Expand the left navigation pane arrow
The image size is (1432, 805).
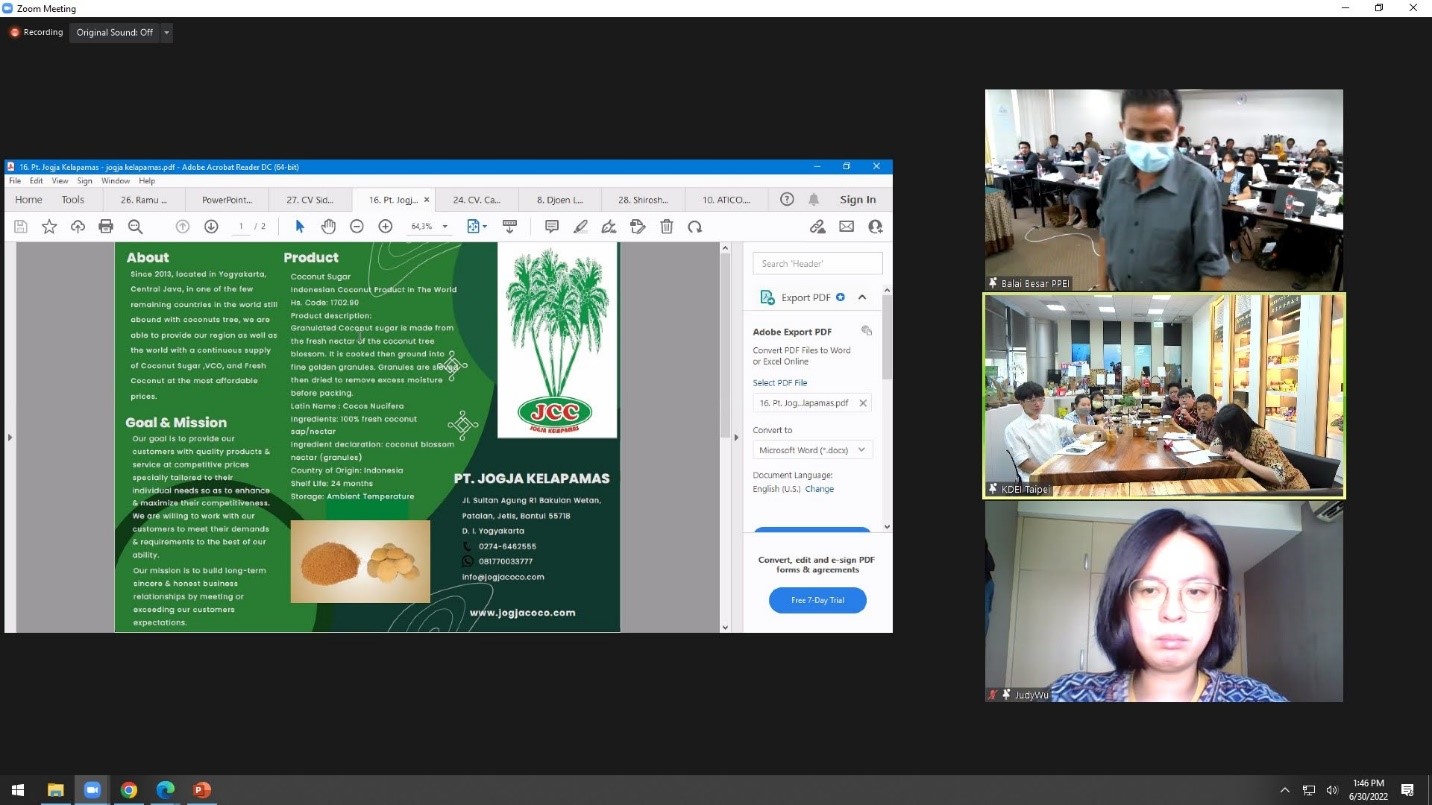(x=10, y=437)
